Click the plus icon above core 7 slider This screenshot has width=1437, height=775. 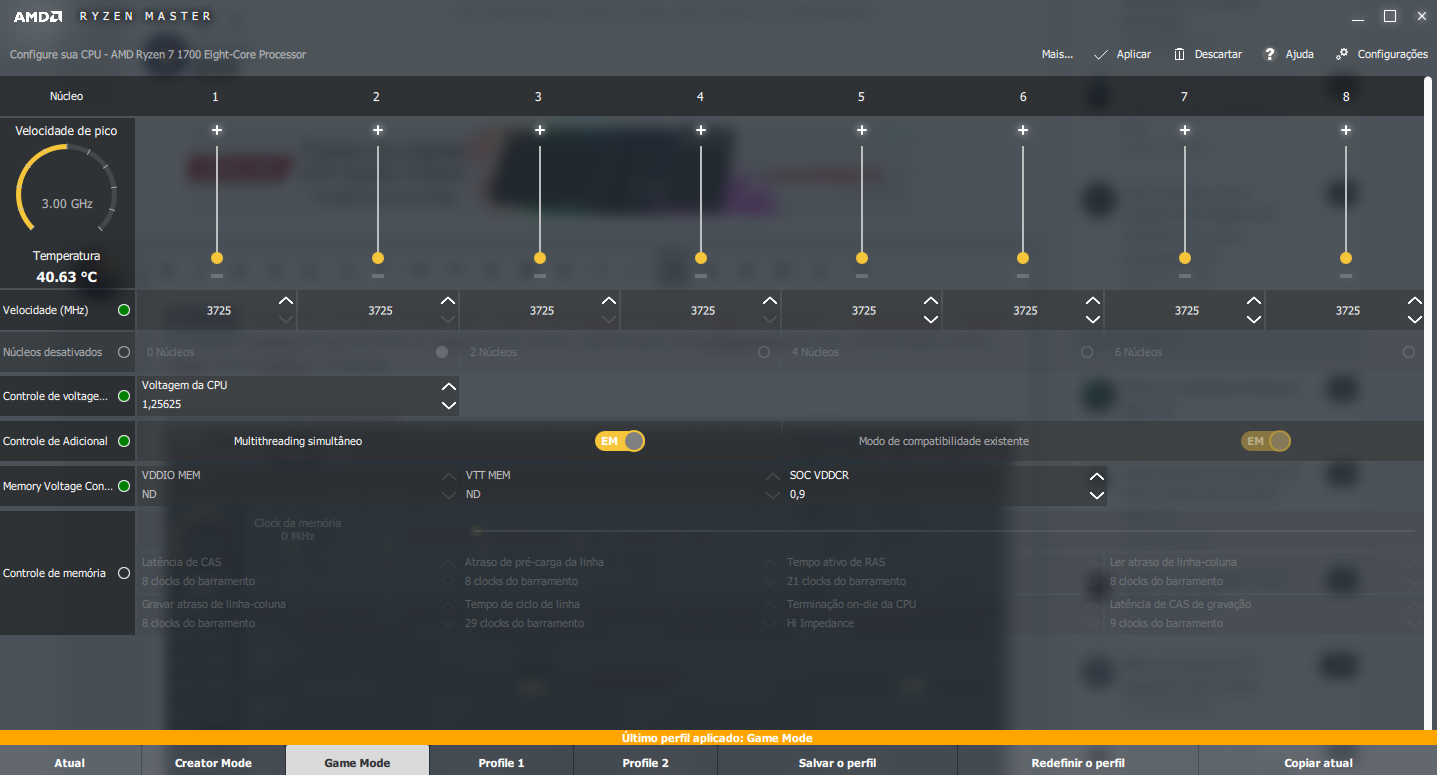pos(1185,130)
